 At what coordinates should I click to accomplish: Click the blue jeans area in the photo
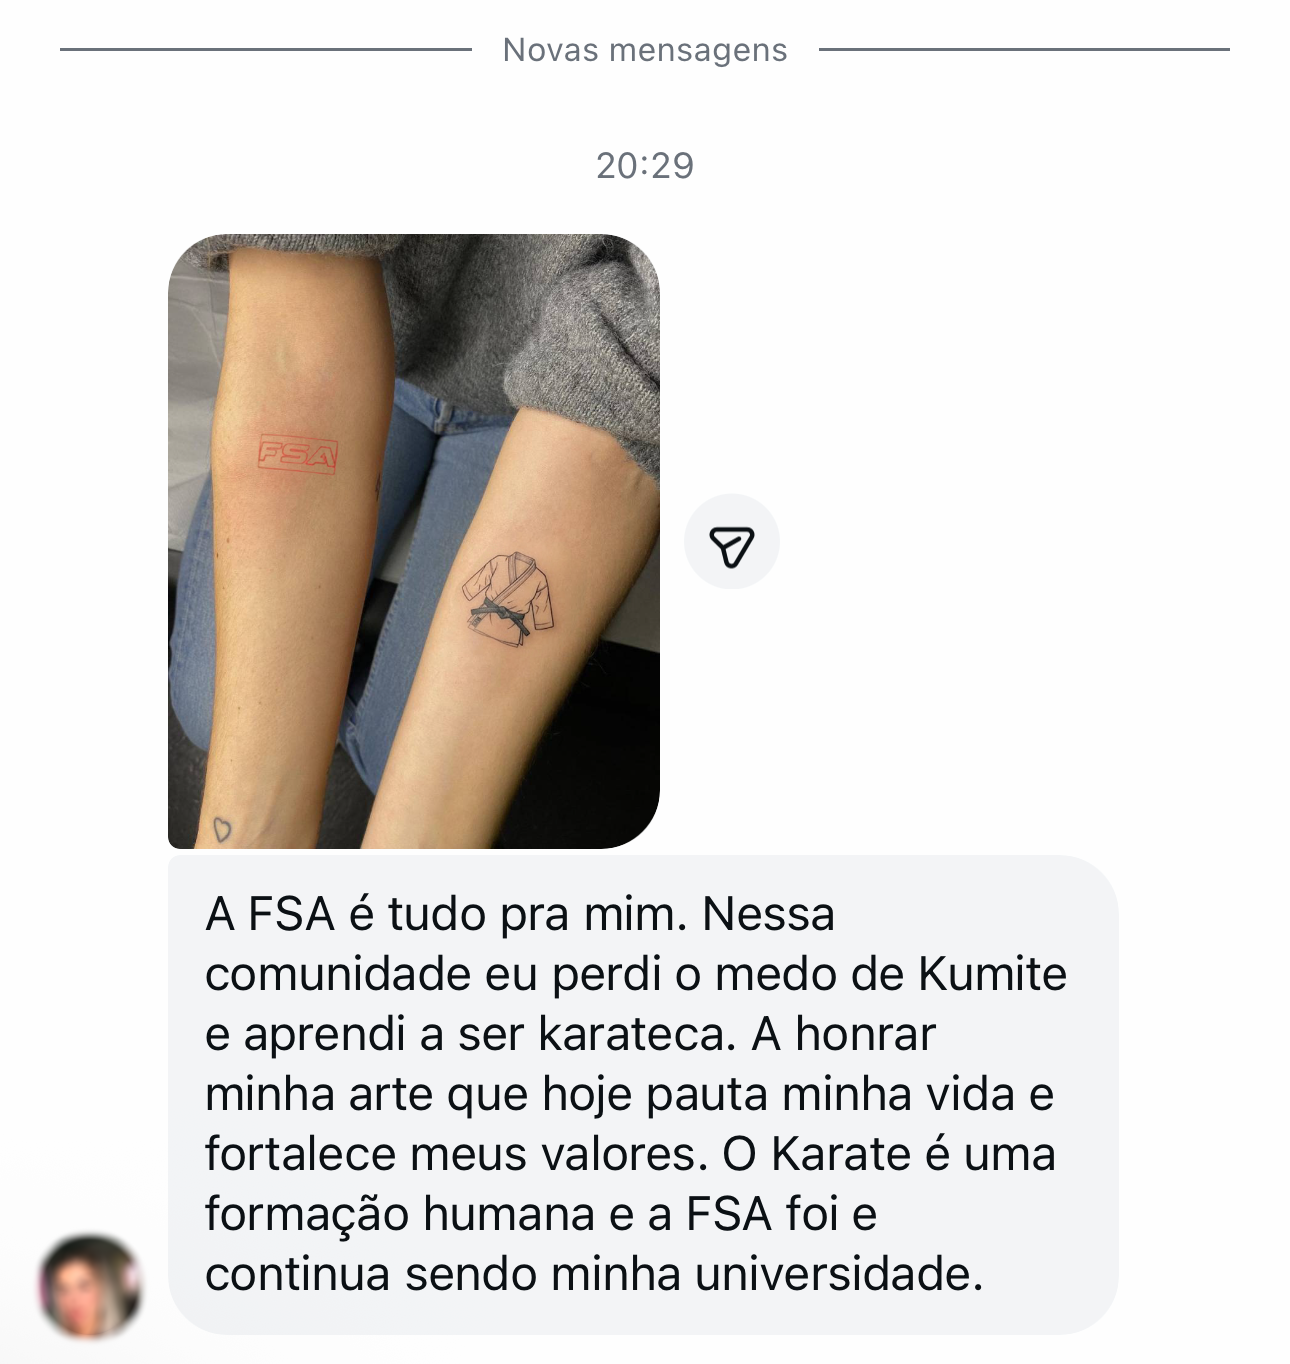420,560
